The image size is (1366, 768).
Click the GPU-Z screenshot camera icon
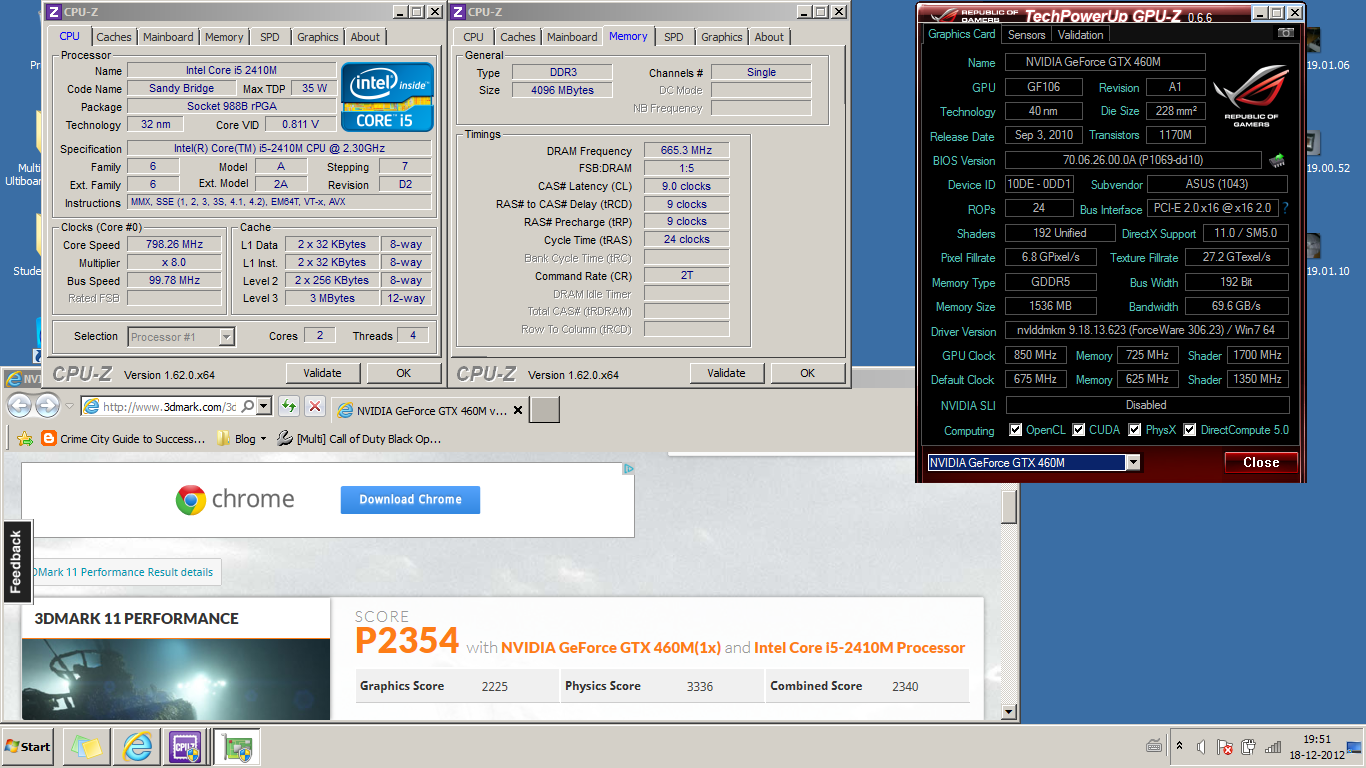point(1285,34)
